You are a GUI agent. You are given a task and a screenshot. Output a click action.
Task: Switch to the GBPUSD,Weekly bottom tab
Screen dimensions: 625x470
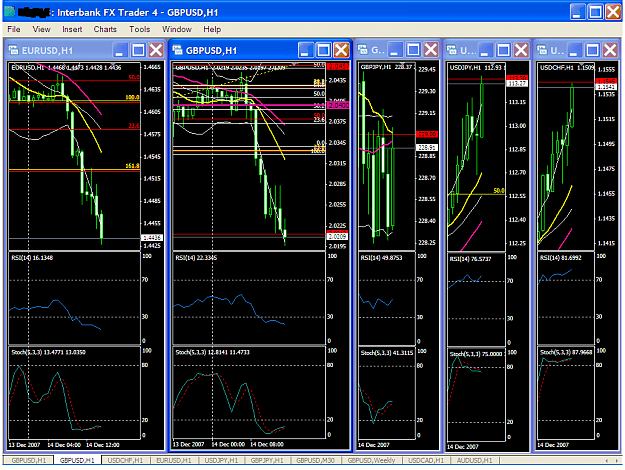[x=371, y=460]
